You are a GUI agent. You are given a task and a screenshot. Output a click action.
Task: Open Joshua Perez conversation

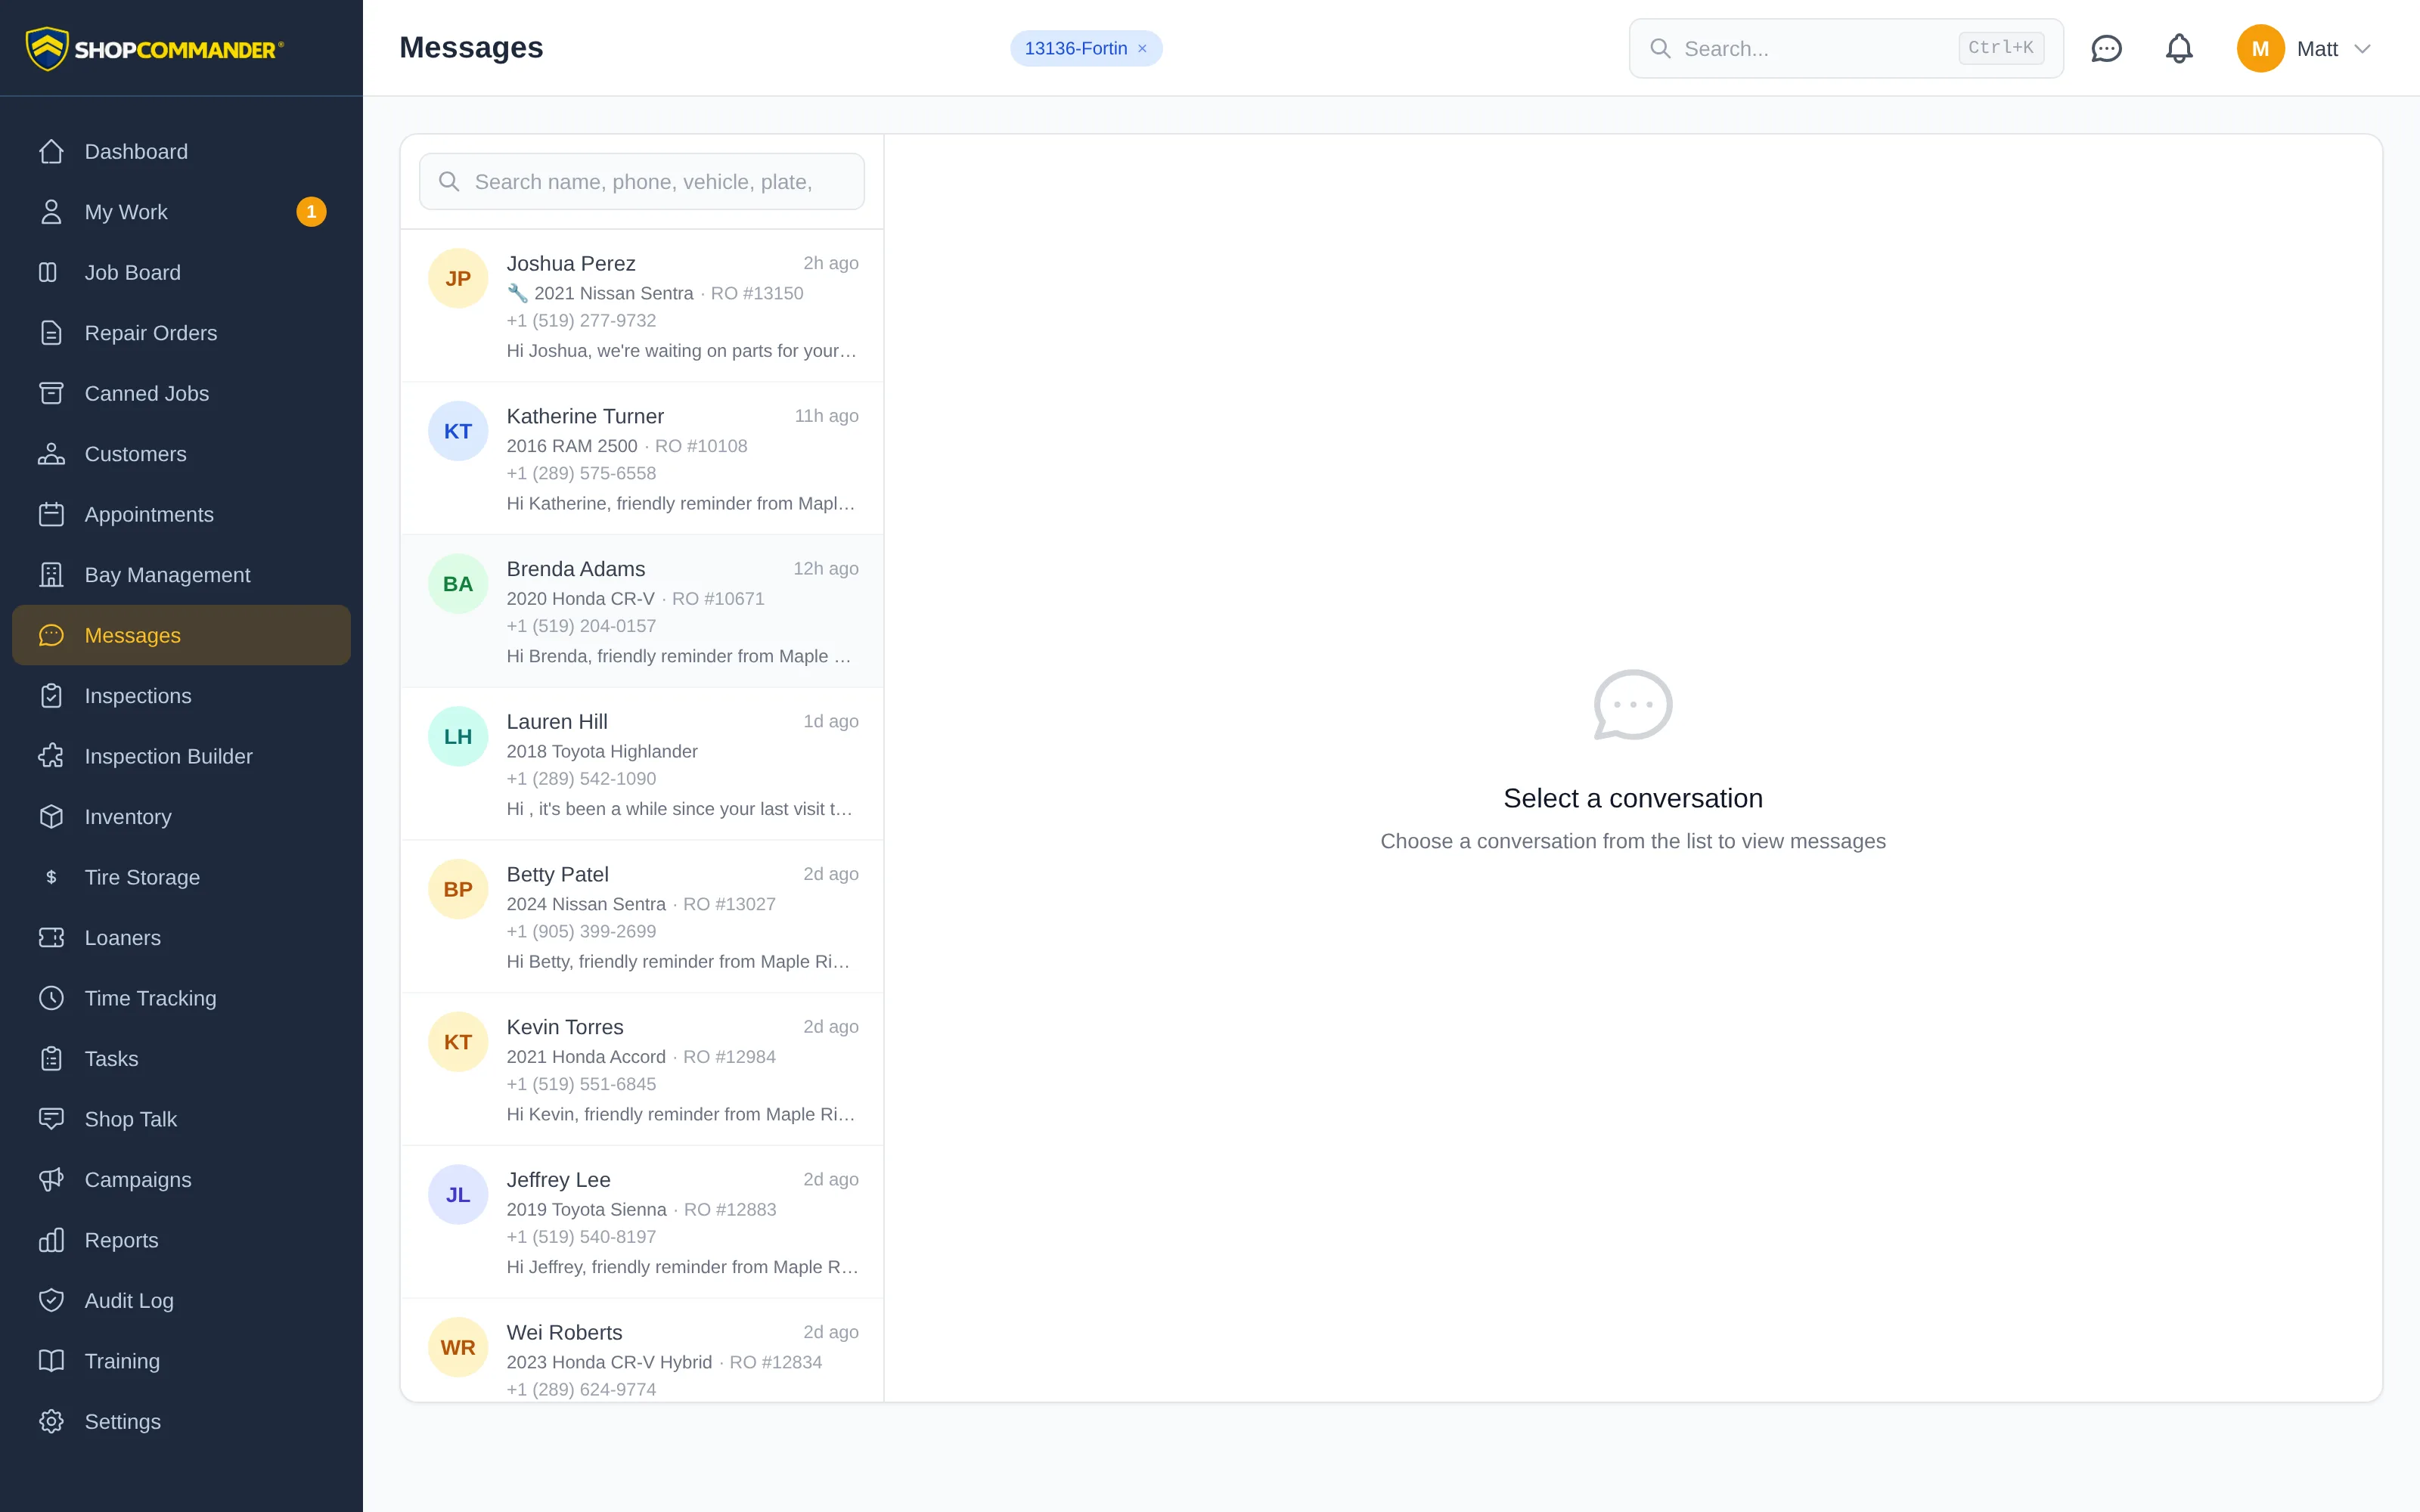click(x=642, y=306)
